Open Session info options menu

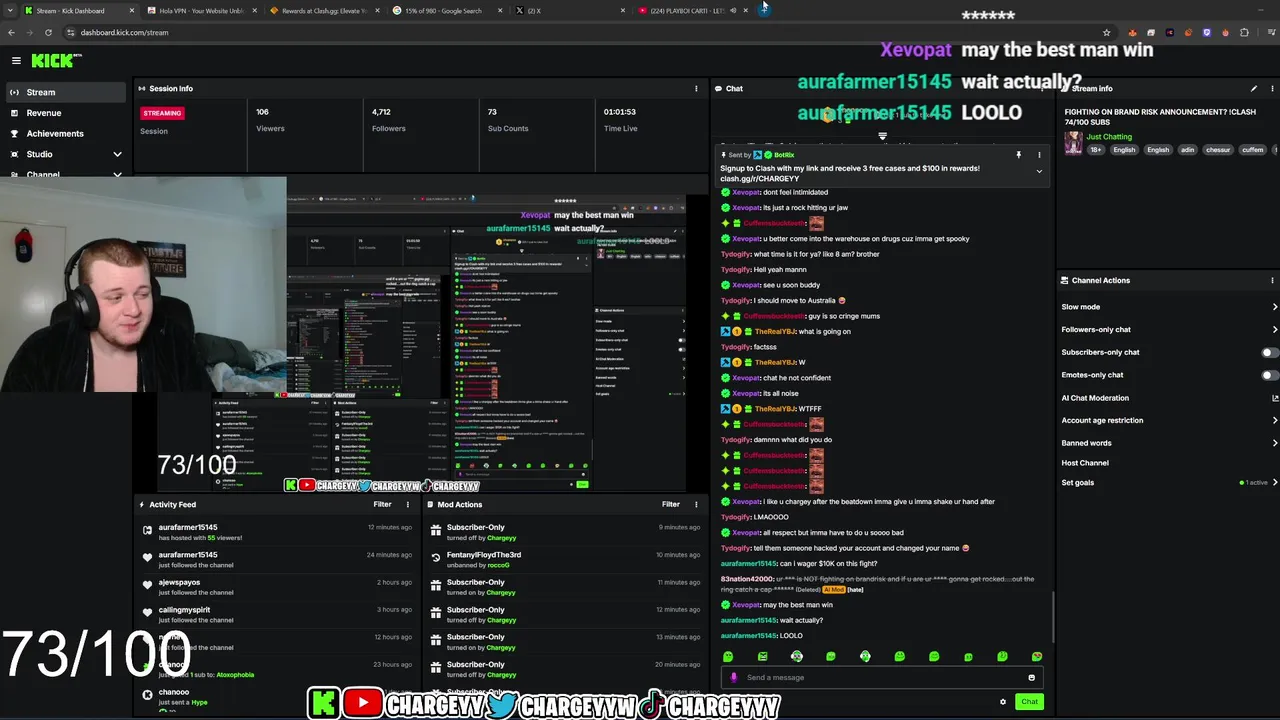pos(696,89)
